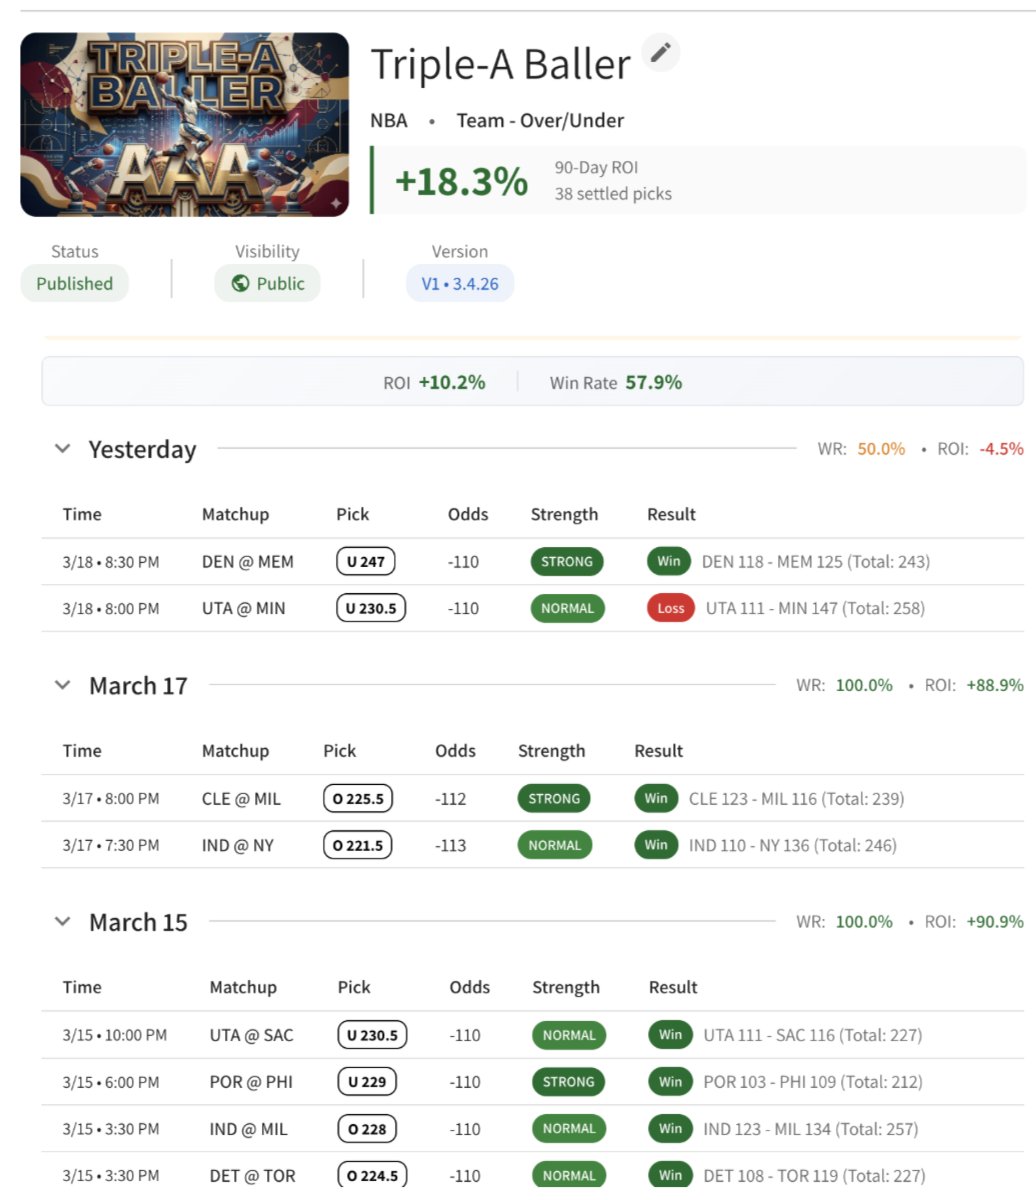Click the Win badge for IND @ NY
The height and width of the screenshot is (1200, 1036).
tap(656, 845)
